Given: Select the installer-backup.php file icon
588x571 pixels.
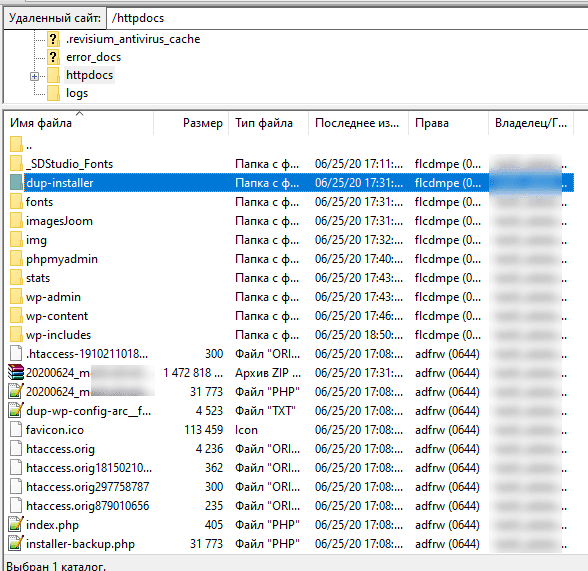Looking at the screenshot, I should [x=16, y=544].
